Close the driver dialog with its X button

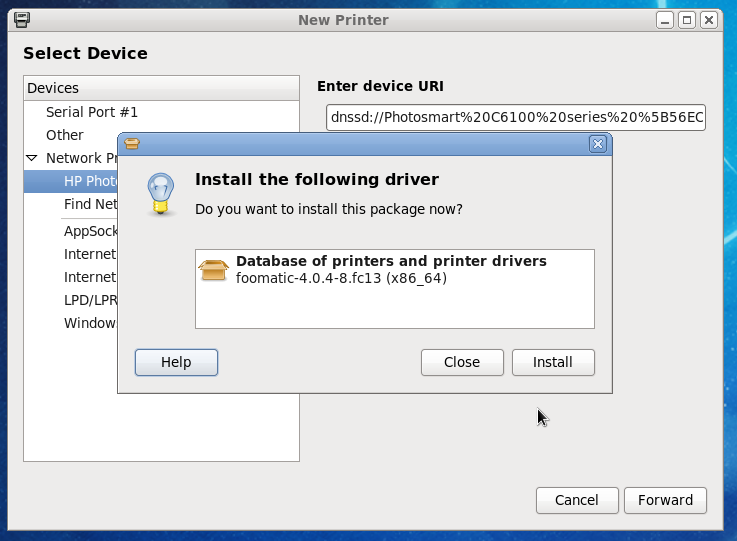click(x=598, y=144)
